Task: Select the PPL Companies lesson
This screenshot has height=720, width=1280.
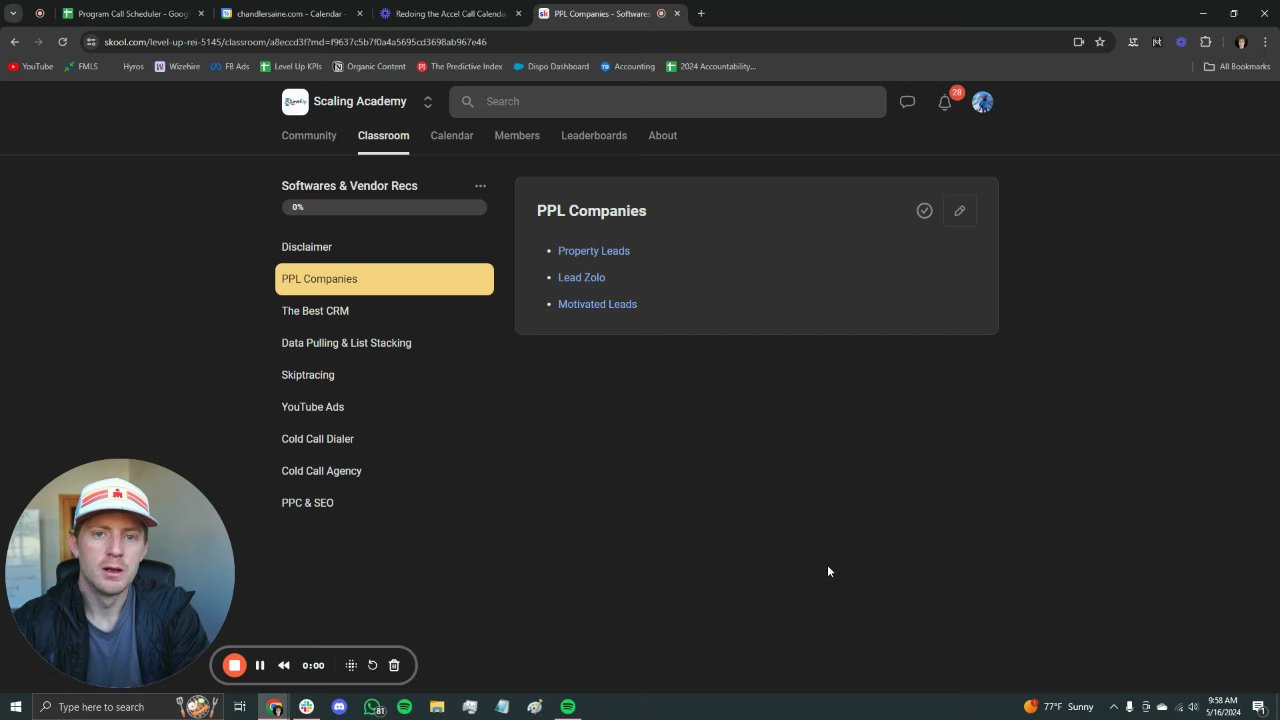Action: point(384,279)
